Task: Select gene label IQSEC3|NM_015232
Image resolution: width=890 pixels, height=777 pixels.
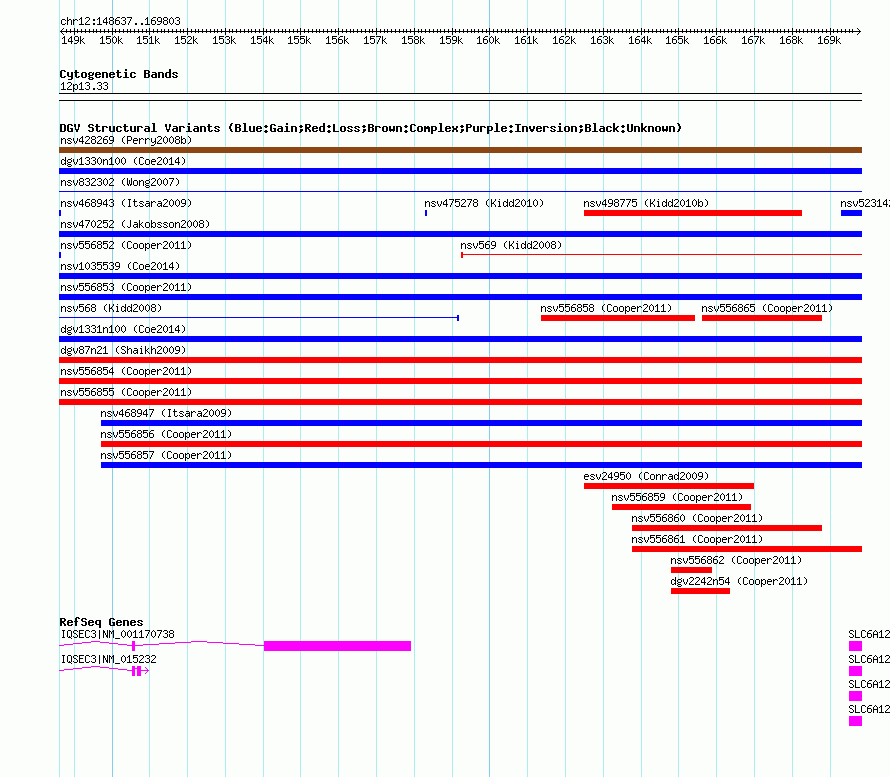Action: coord(108,659)
